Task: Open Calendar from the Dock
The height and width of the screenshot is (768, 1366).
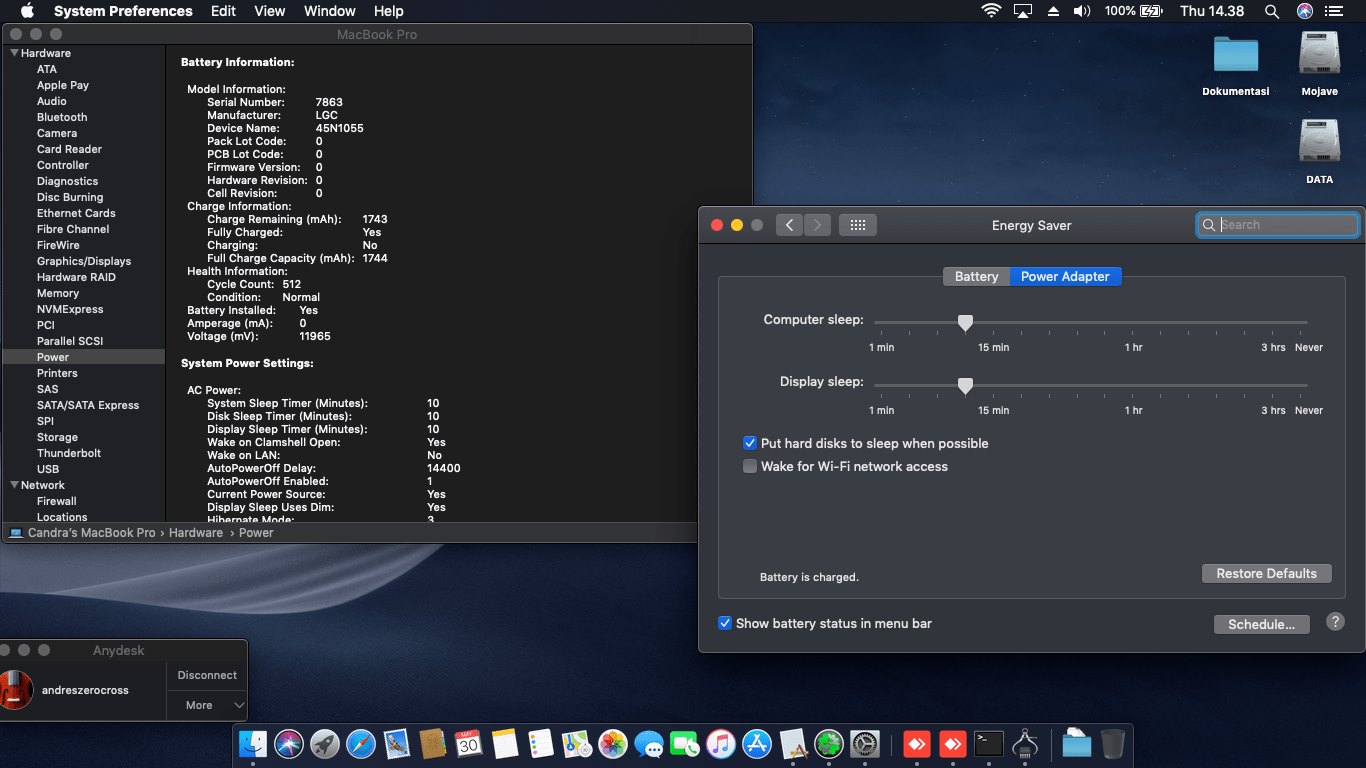Action: 469,744
